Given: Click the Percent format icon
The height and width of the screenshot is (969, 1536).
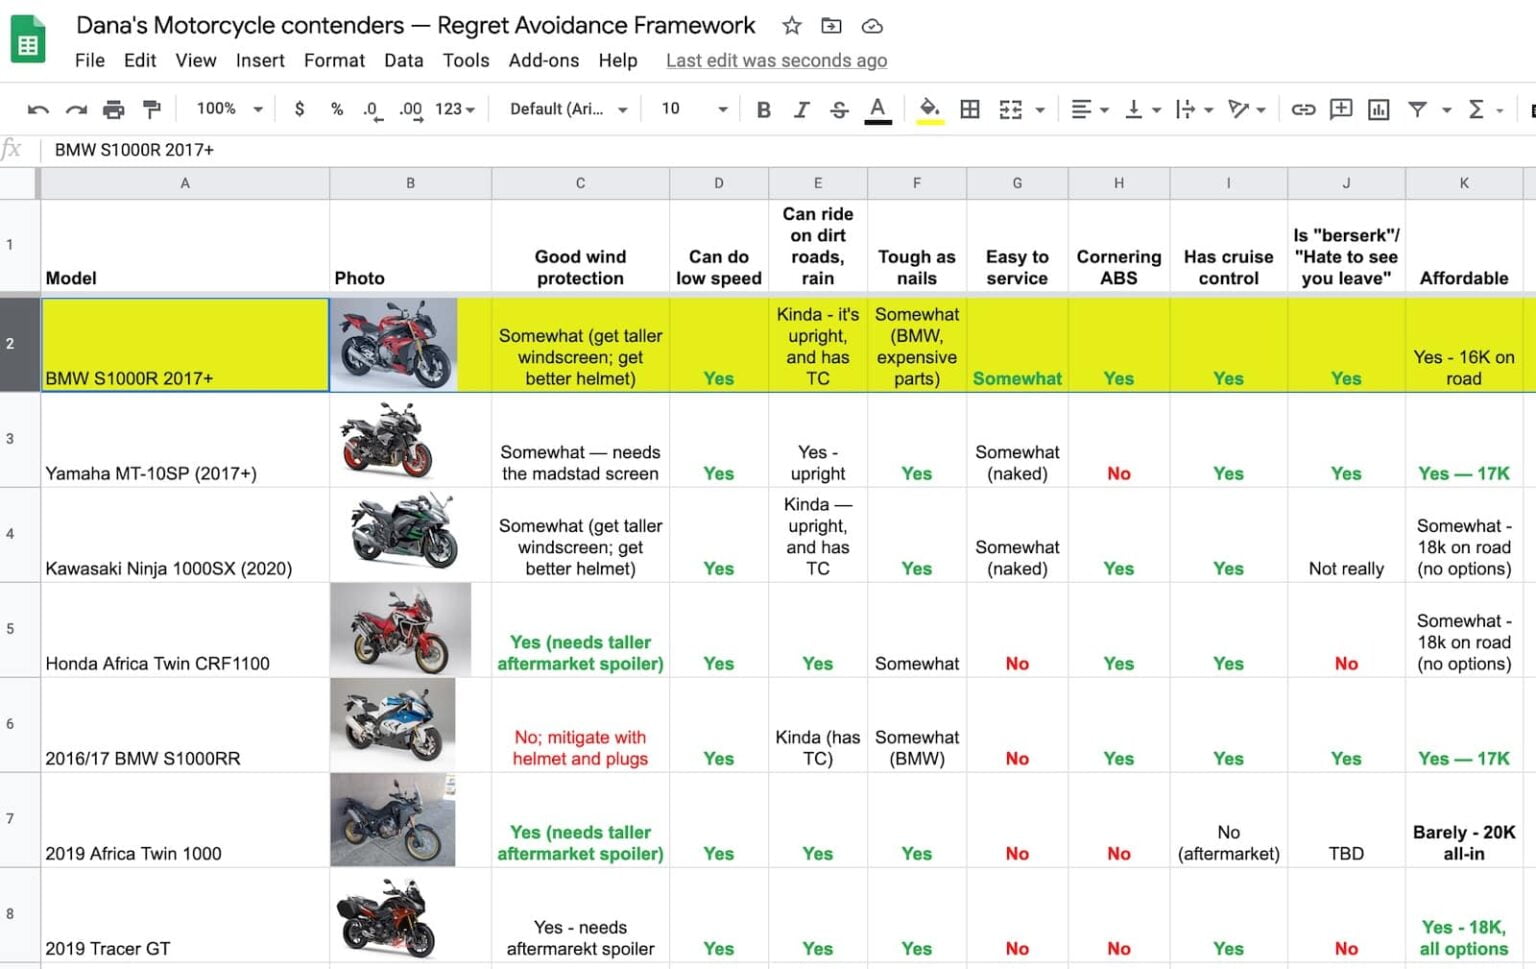Looking at the screenshot, I should click(336, 109).
